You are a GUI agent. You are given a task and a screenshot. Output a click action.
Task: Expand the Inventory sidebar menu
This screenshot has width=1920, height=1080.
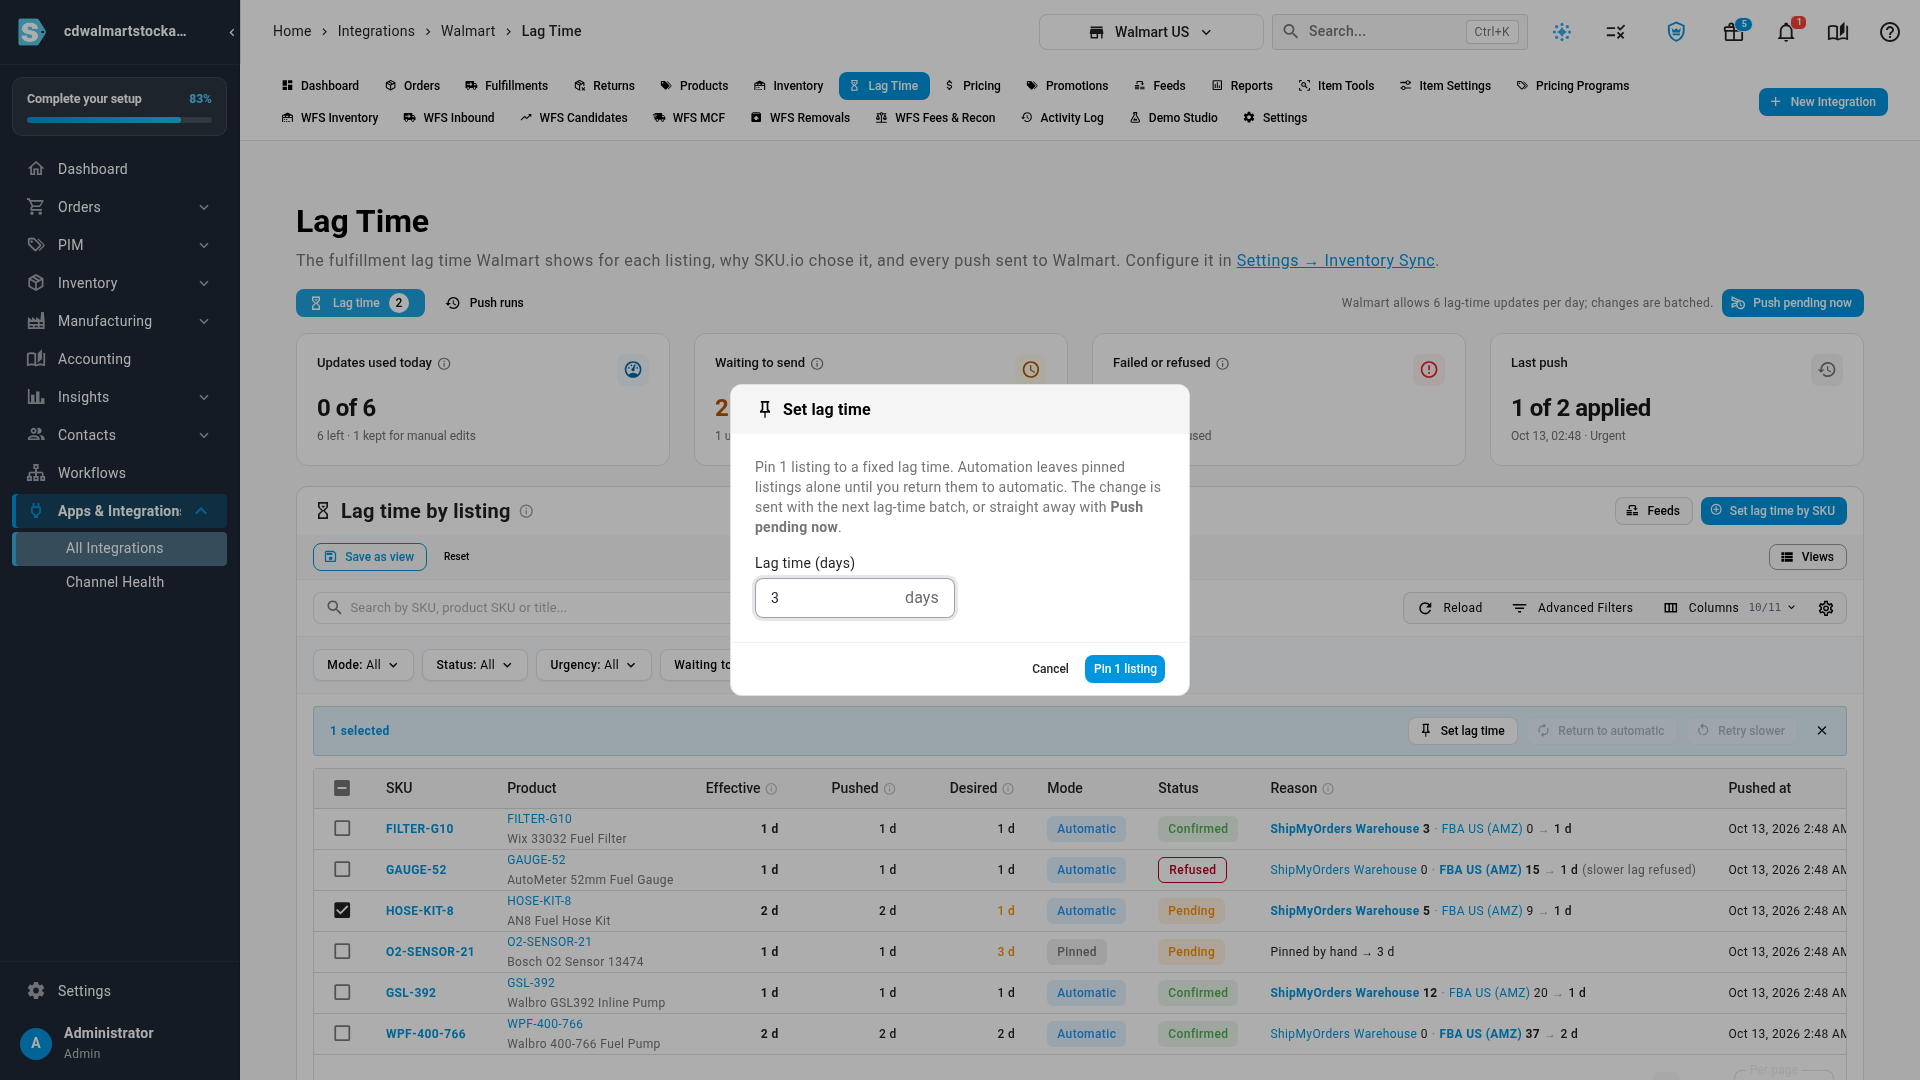[x=119, y=283]
